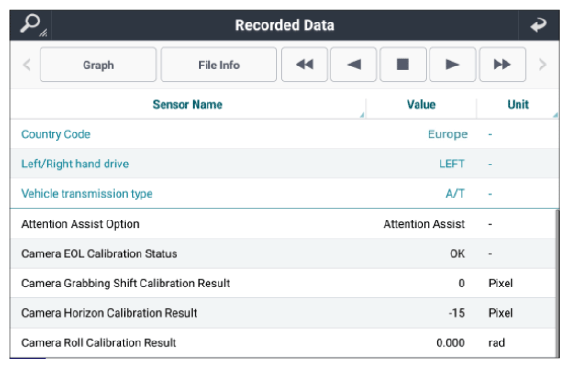Click the Recorded Data title
569x368 pixels.
pos(284,25)
